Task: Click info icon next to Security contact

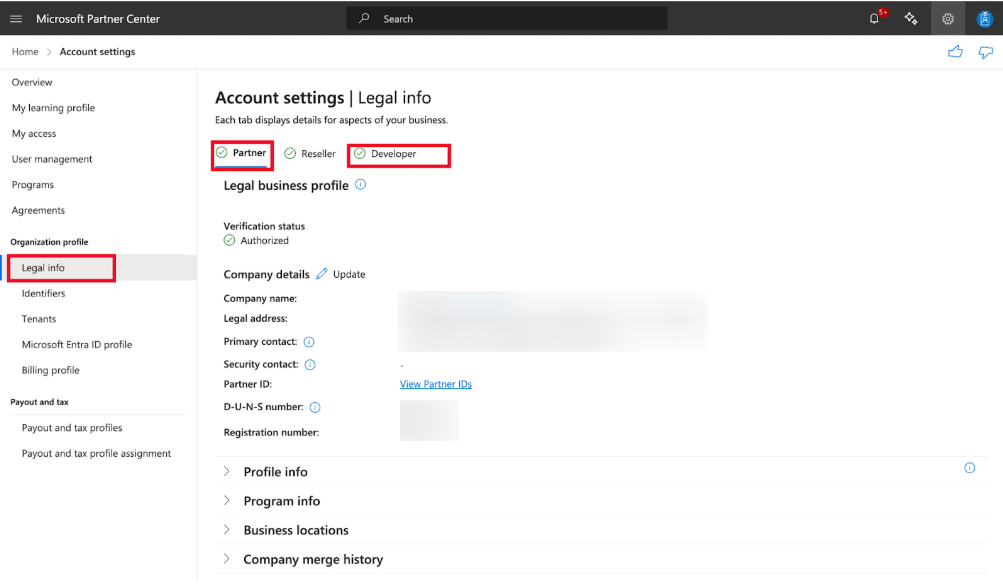Action: click(310, 365)
